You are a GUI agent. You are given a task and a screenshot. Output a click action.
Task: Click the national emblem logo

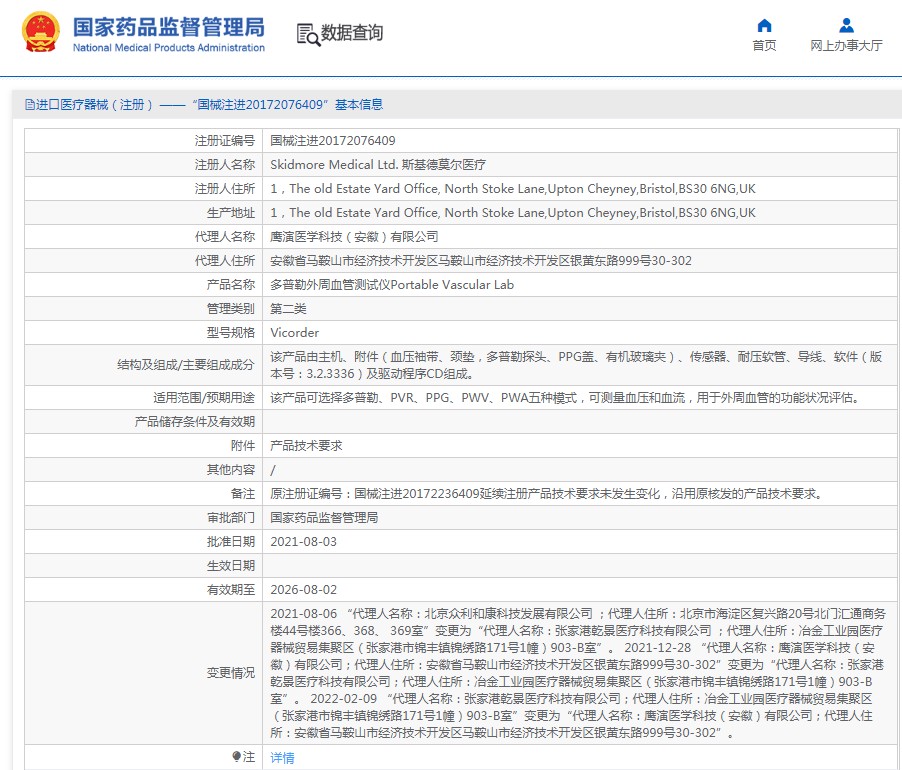(x=40, y=32)
